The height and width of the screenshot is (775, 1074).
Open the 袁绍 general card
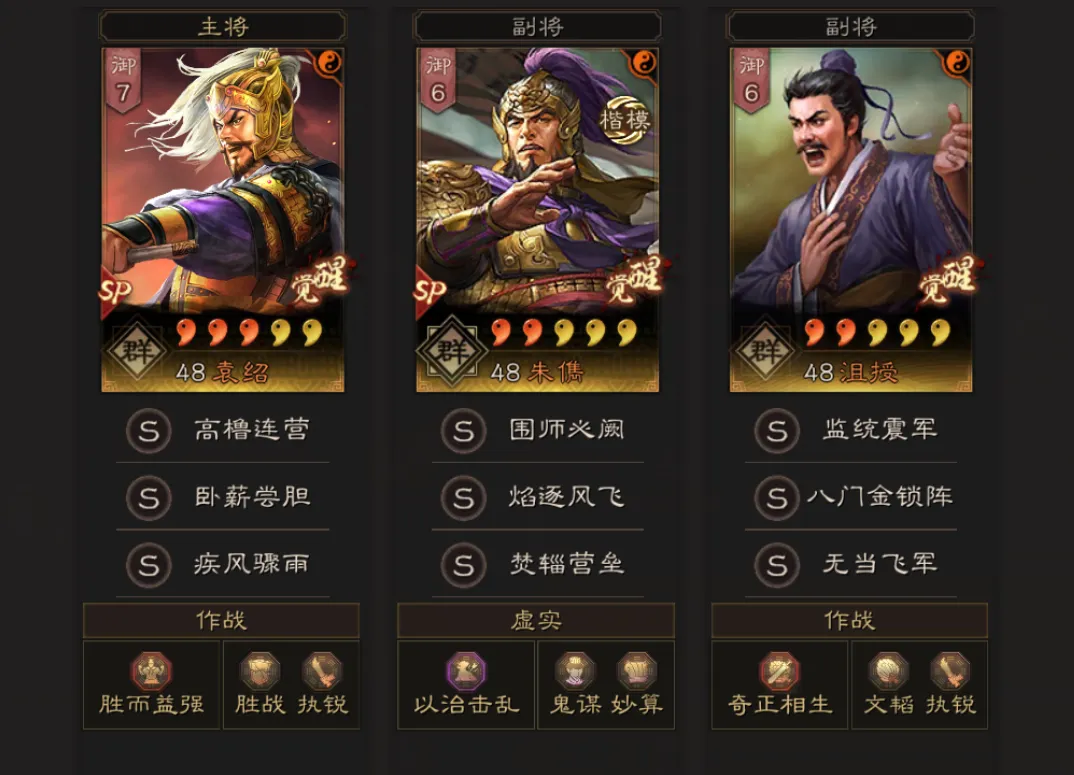223,219
